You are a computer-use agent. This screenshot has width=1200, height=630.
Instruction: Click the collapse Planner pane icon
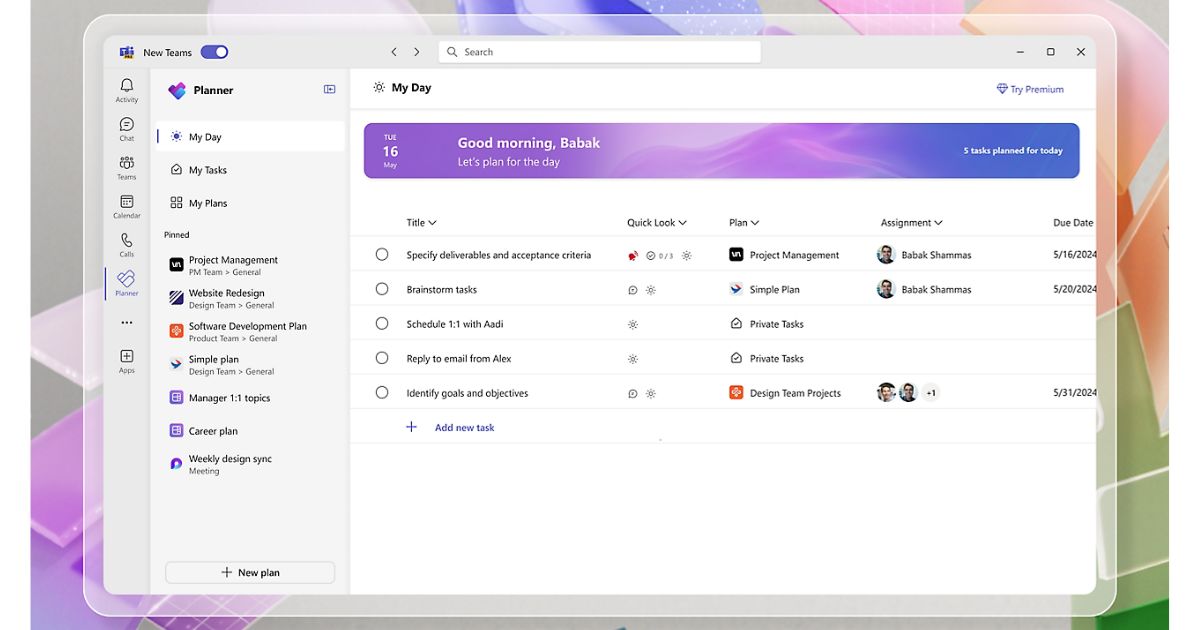tap(329, 90)
